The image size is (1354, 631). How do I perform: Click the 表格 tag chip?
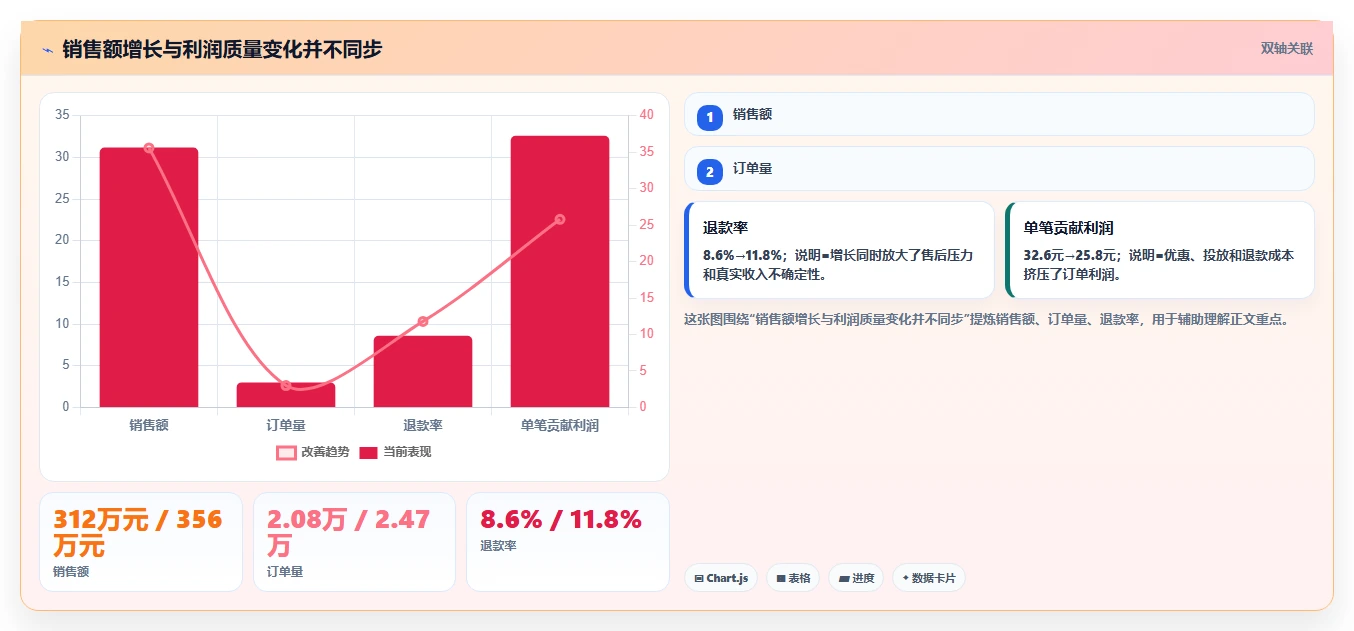pyautogui.click(x=793, y=578)
